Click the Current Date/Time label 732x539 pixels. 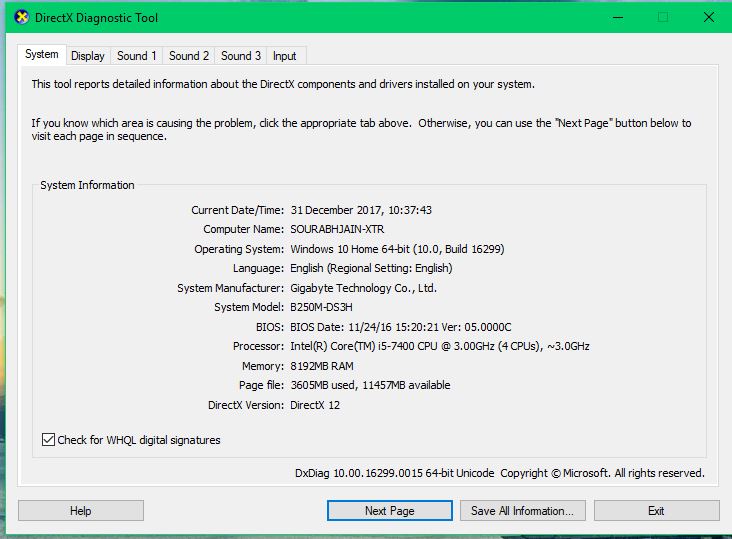(x=238, y=210)
